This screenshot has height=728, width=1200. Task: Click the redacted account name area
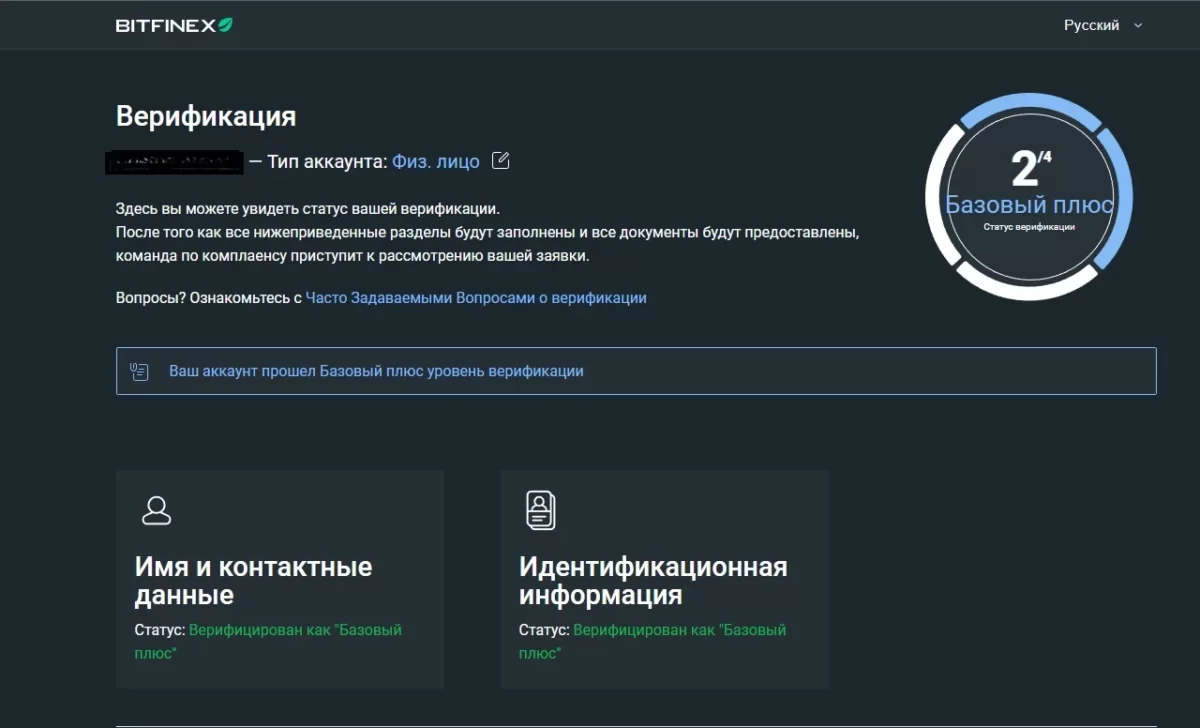click(173, 162)
